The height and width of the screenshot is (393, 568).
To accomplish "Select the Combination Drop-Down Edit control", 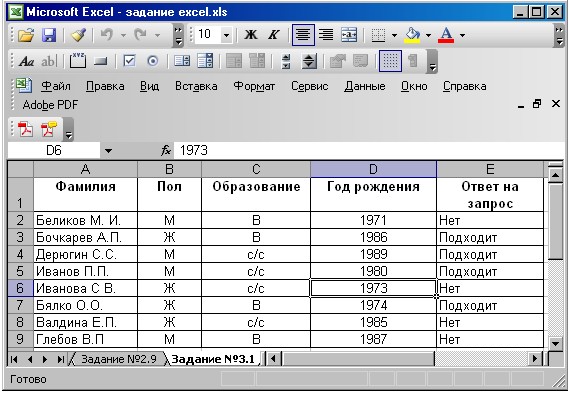I will (257, 61).
